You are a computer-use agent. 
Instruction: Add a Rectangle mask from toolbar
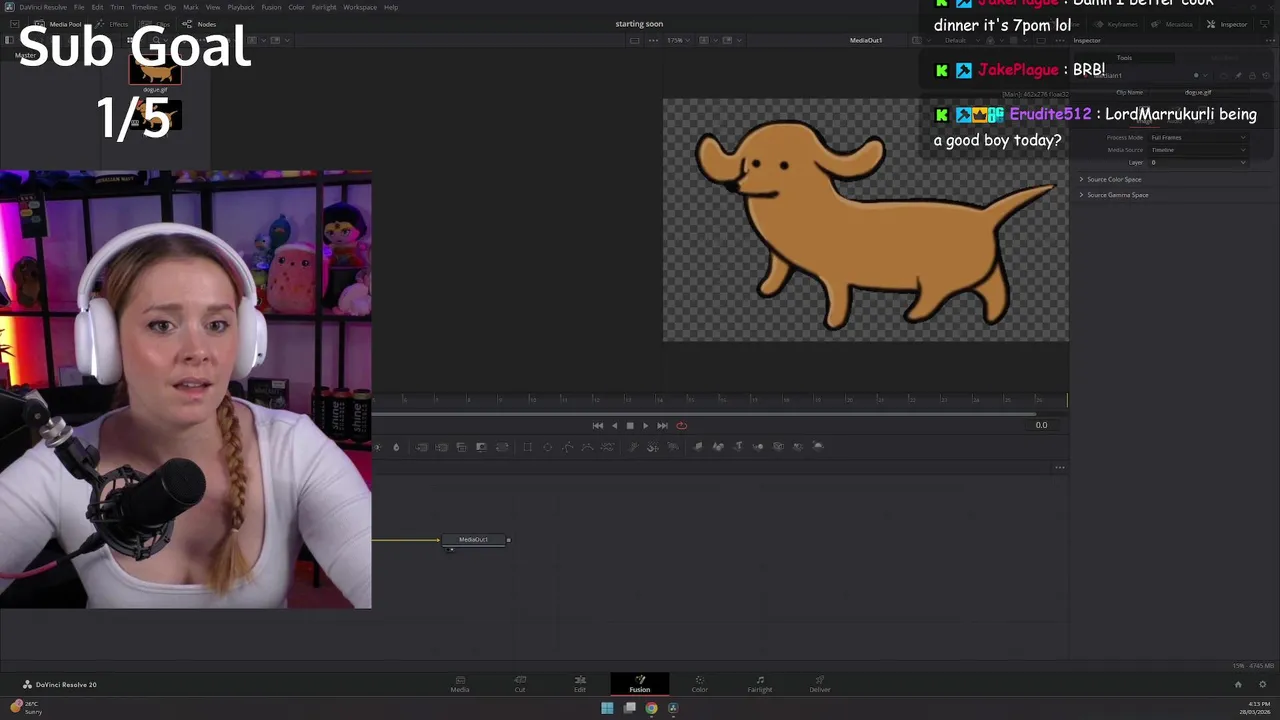[527, 446]
